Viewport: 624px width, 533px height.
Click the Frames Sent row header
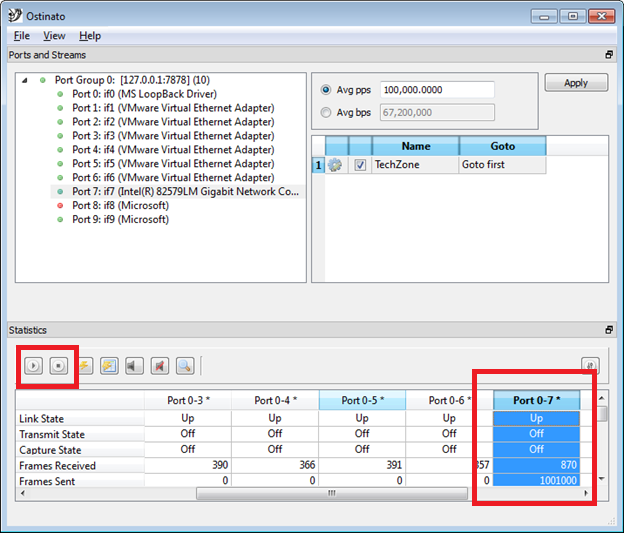point(80,480)
